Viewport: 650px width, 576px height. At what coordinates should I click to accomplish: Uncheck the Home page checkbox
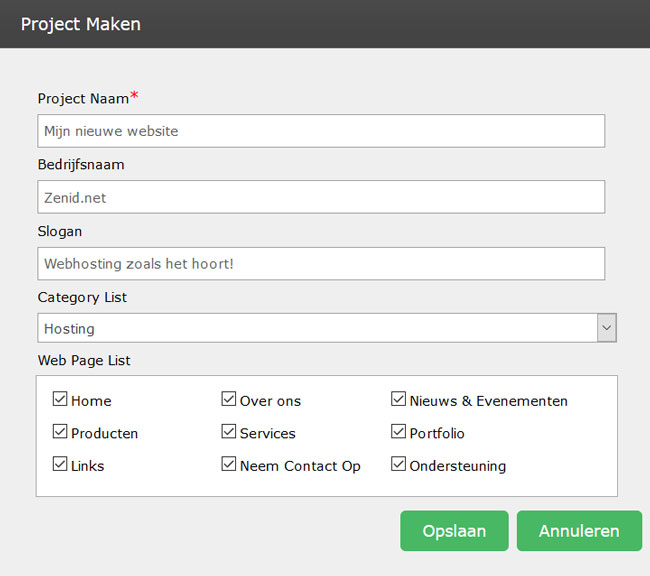pos(60,399)
